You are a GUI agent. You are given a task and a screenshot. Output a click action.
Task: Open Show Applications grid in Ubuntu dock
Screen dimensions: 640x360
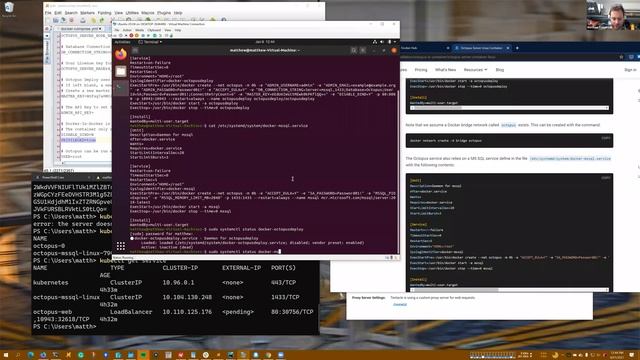[x=121, y=246]
